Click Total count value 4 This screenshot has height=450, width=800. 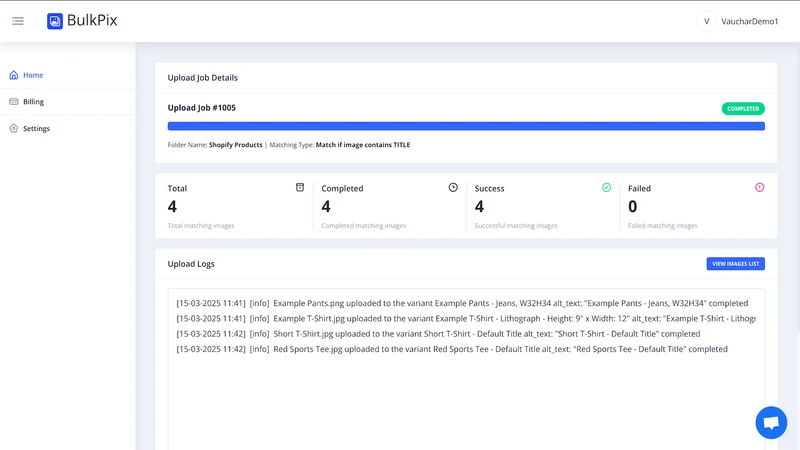pos(172,207)
